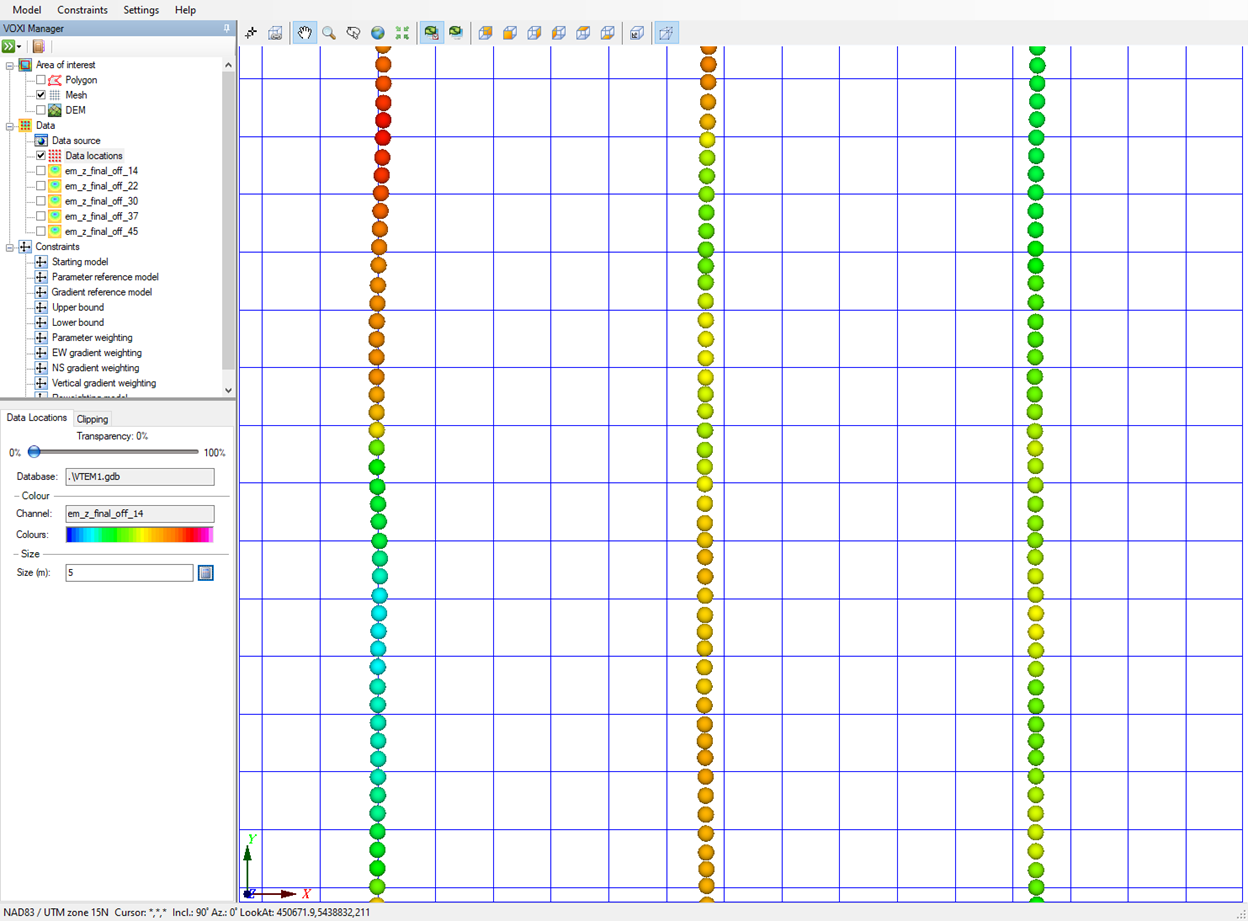Uncheck the Mesh checkbox
The image size is (1248, 921).
41,95
